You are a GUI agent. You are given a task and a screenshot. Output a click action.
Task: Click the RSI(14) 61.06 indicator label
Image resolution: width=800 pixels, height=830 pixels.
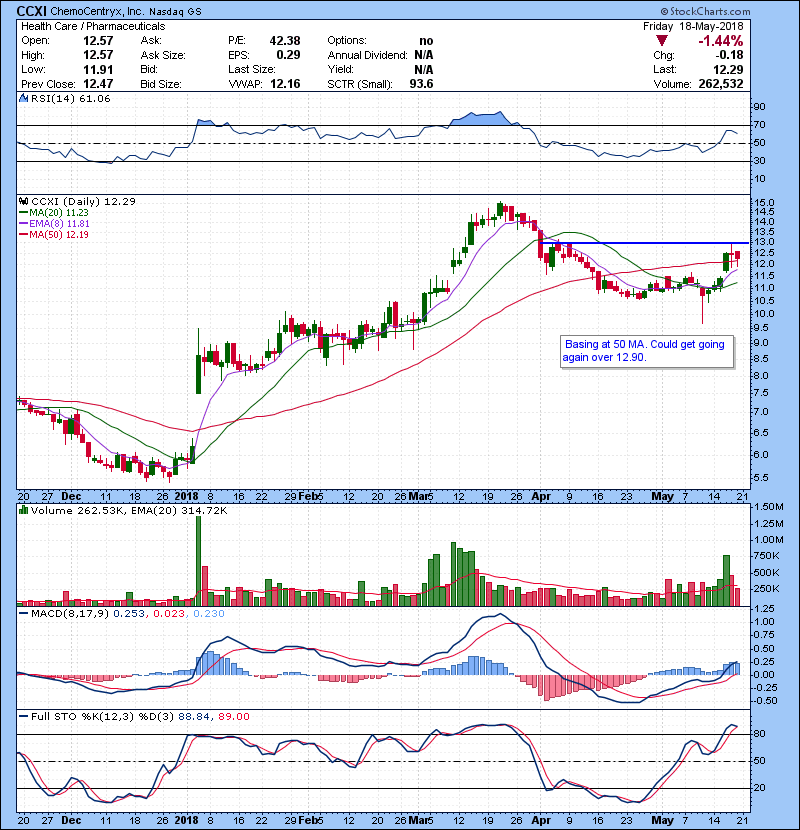click(70, 98)
